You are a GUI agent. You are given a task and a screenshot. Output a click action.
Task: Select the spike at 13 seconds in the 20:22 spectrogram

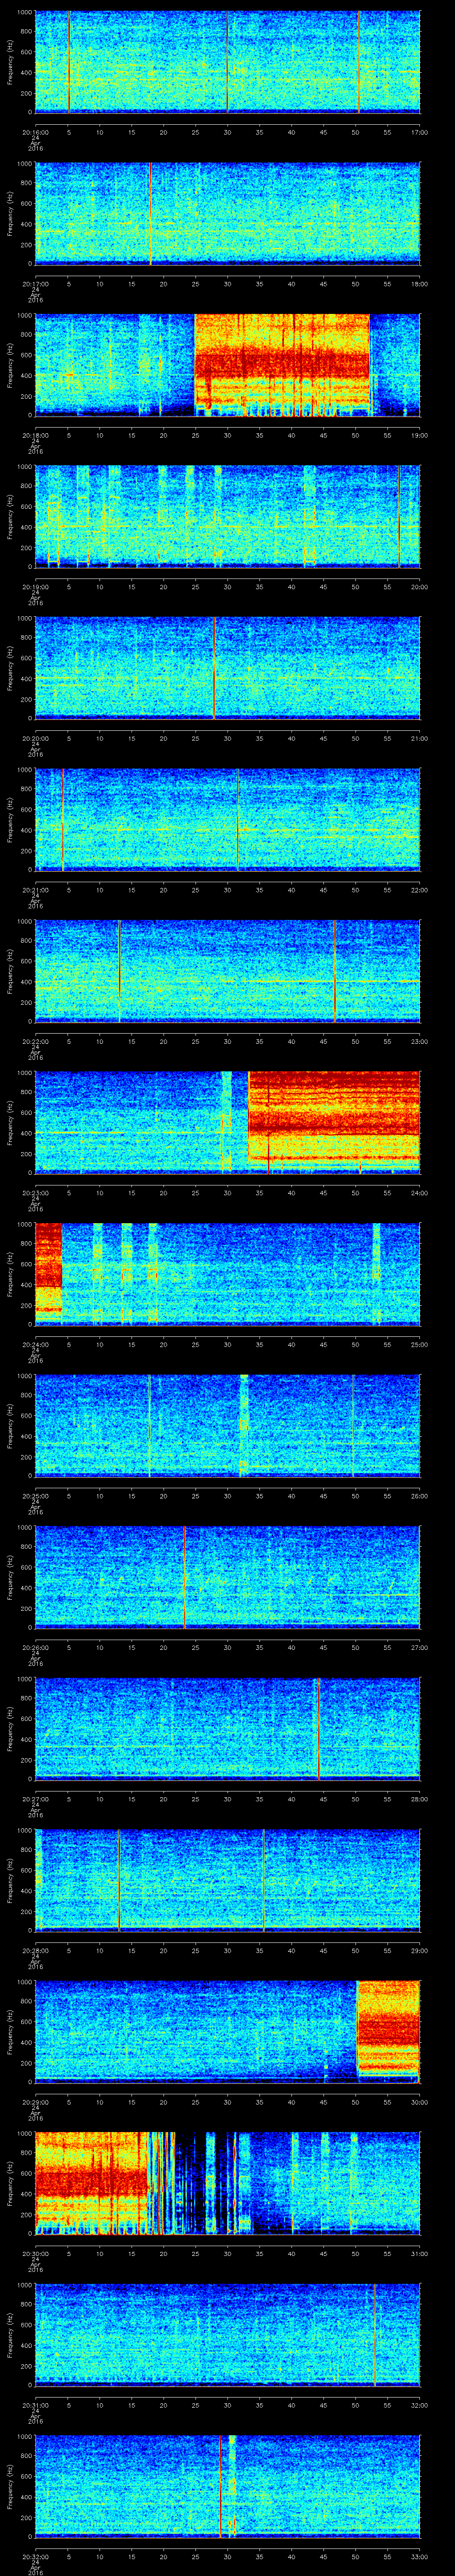[119, 971]
